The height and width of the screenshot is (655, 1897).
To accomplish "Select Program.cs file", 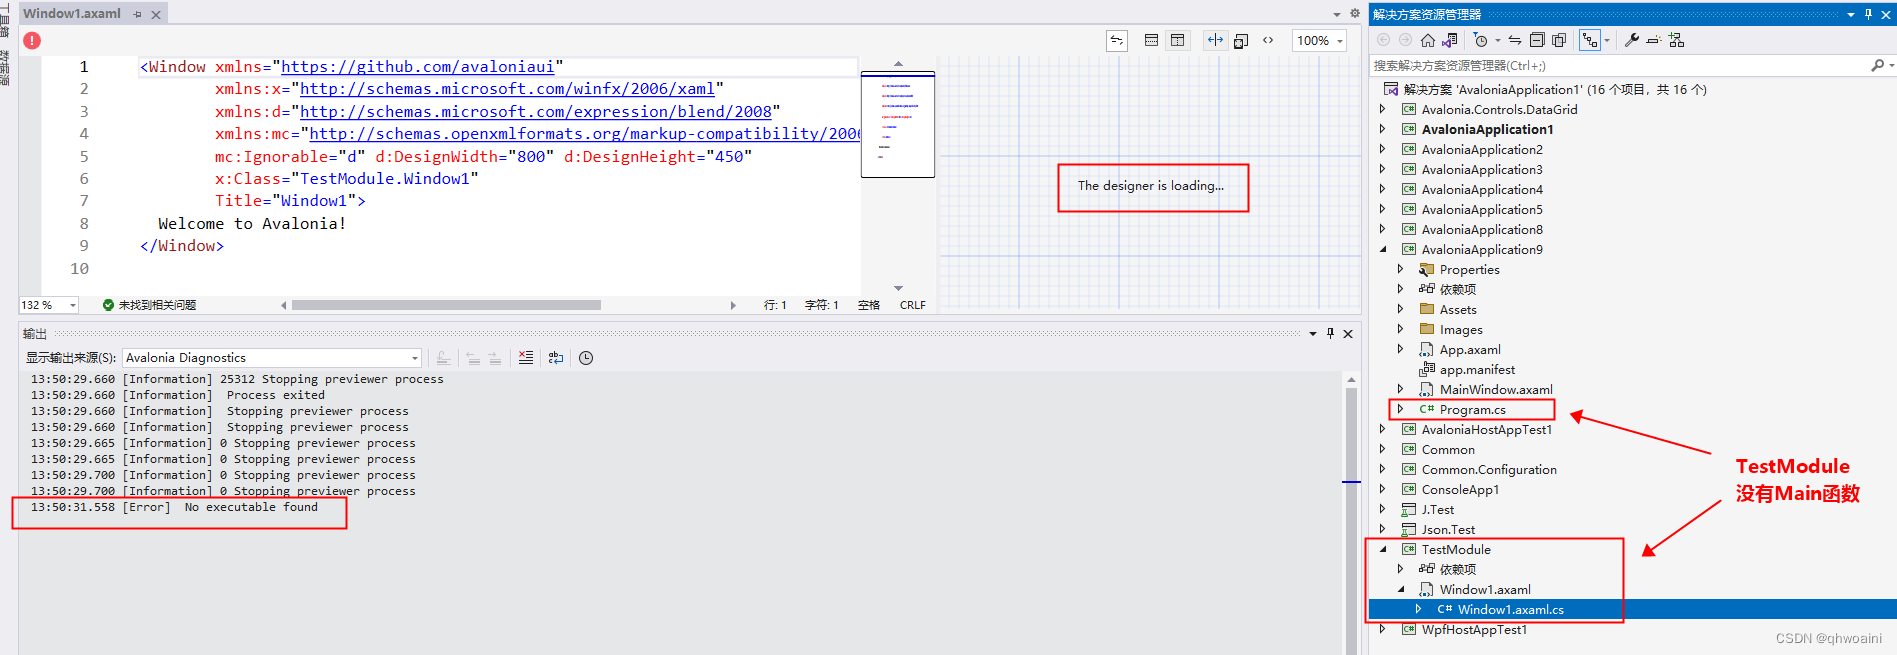I will click(x=1472, y=410).
